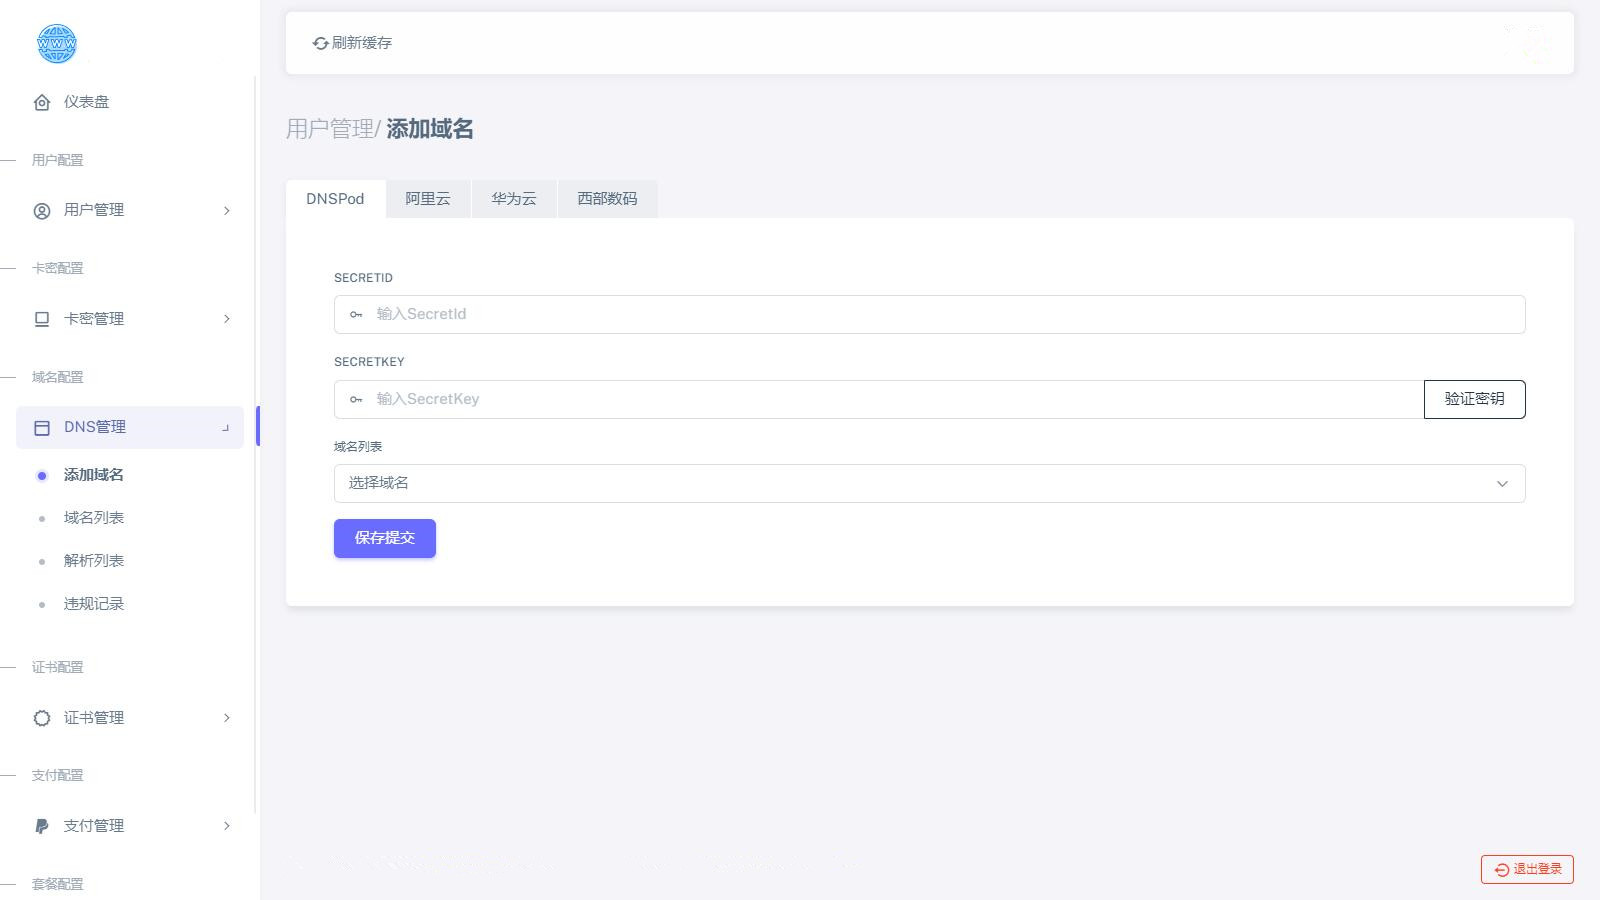Switch to the 阿里云 tab
Image resolution: width=1600 pixels, height=900 pixels.
[427, 199]
